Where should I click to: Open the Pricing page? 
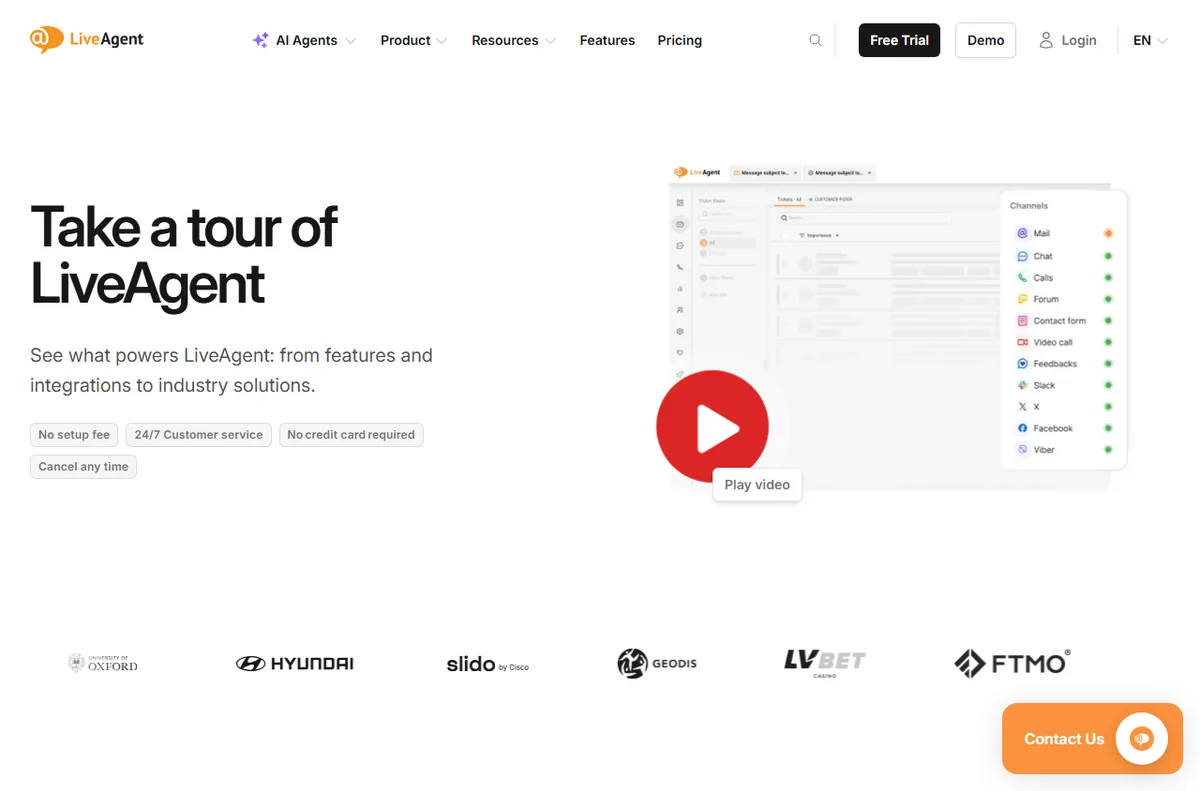click(680, 40)
